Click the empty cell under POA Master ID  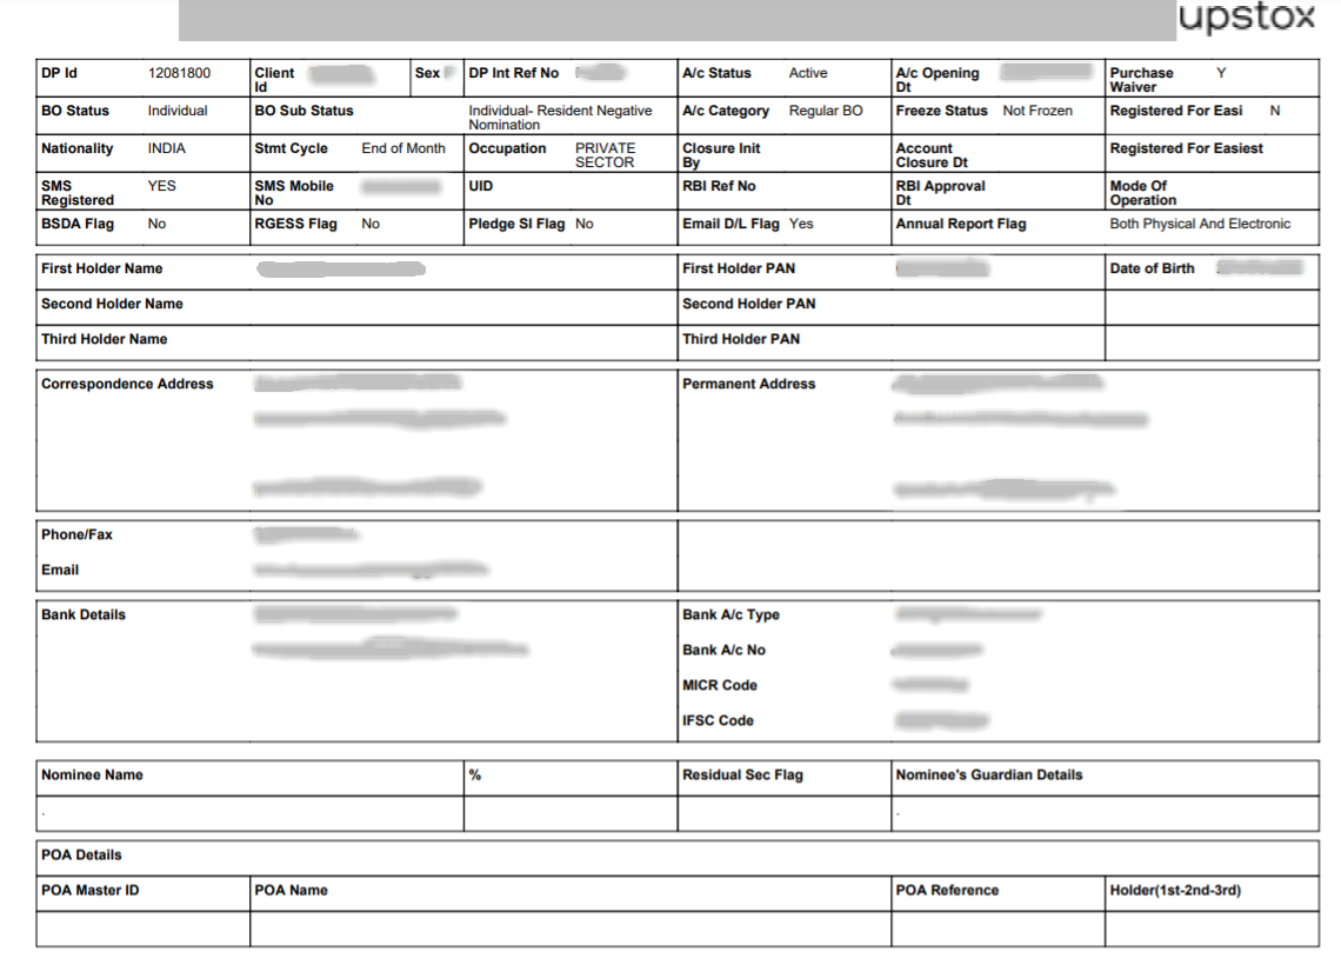click(x=143, y=929)
